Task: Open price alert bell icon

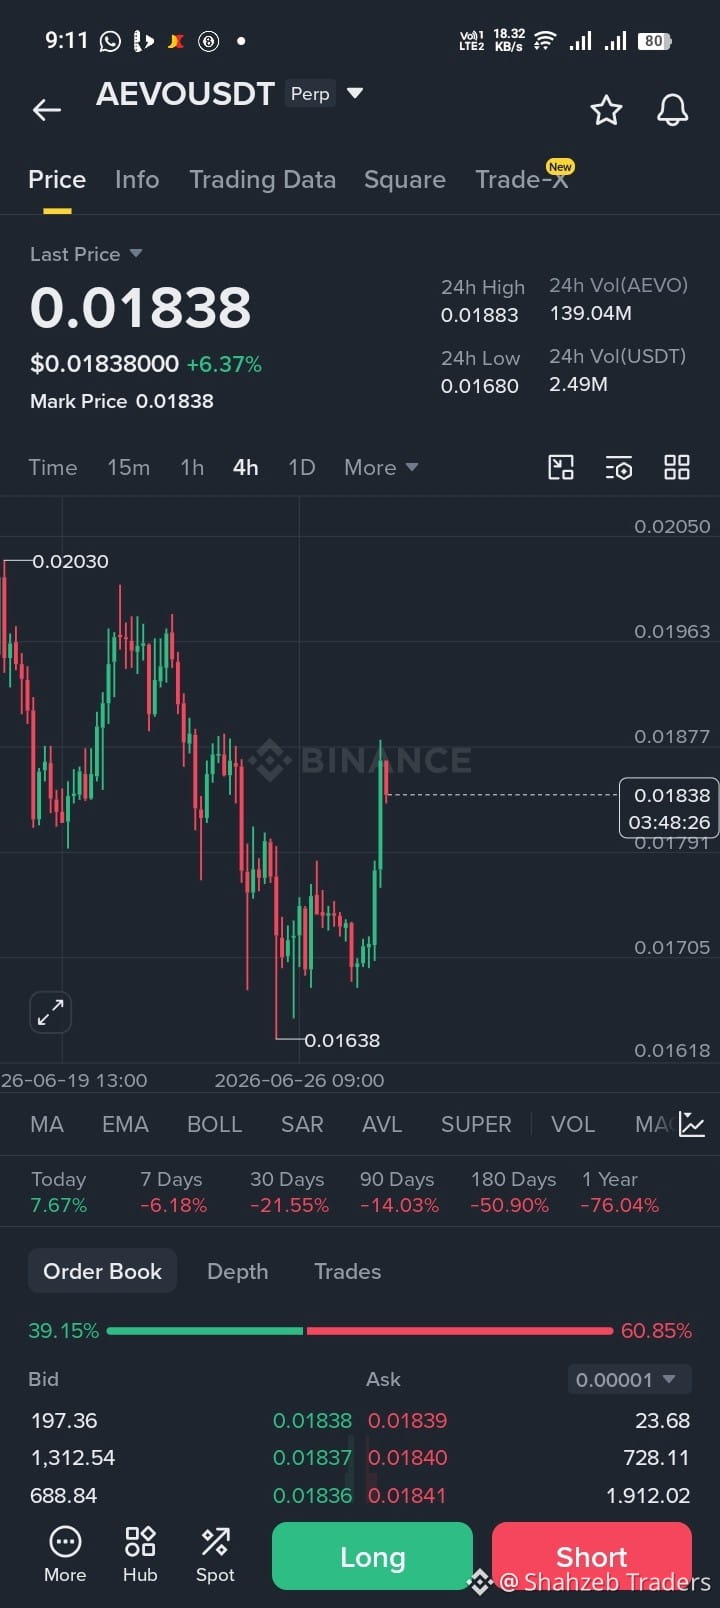Action: click(672, 110)
